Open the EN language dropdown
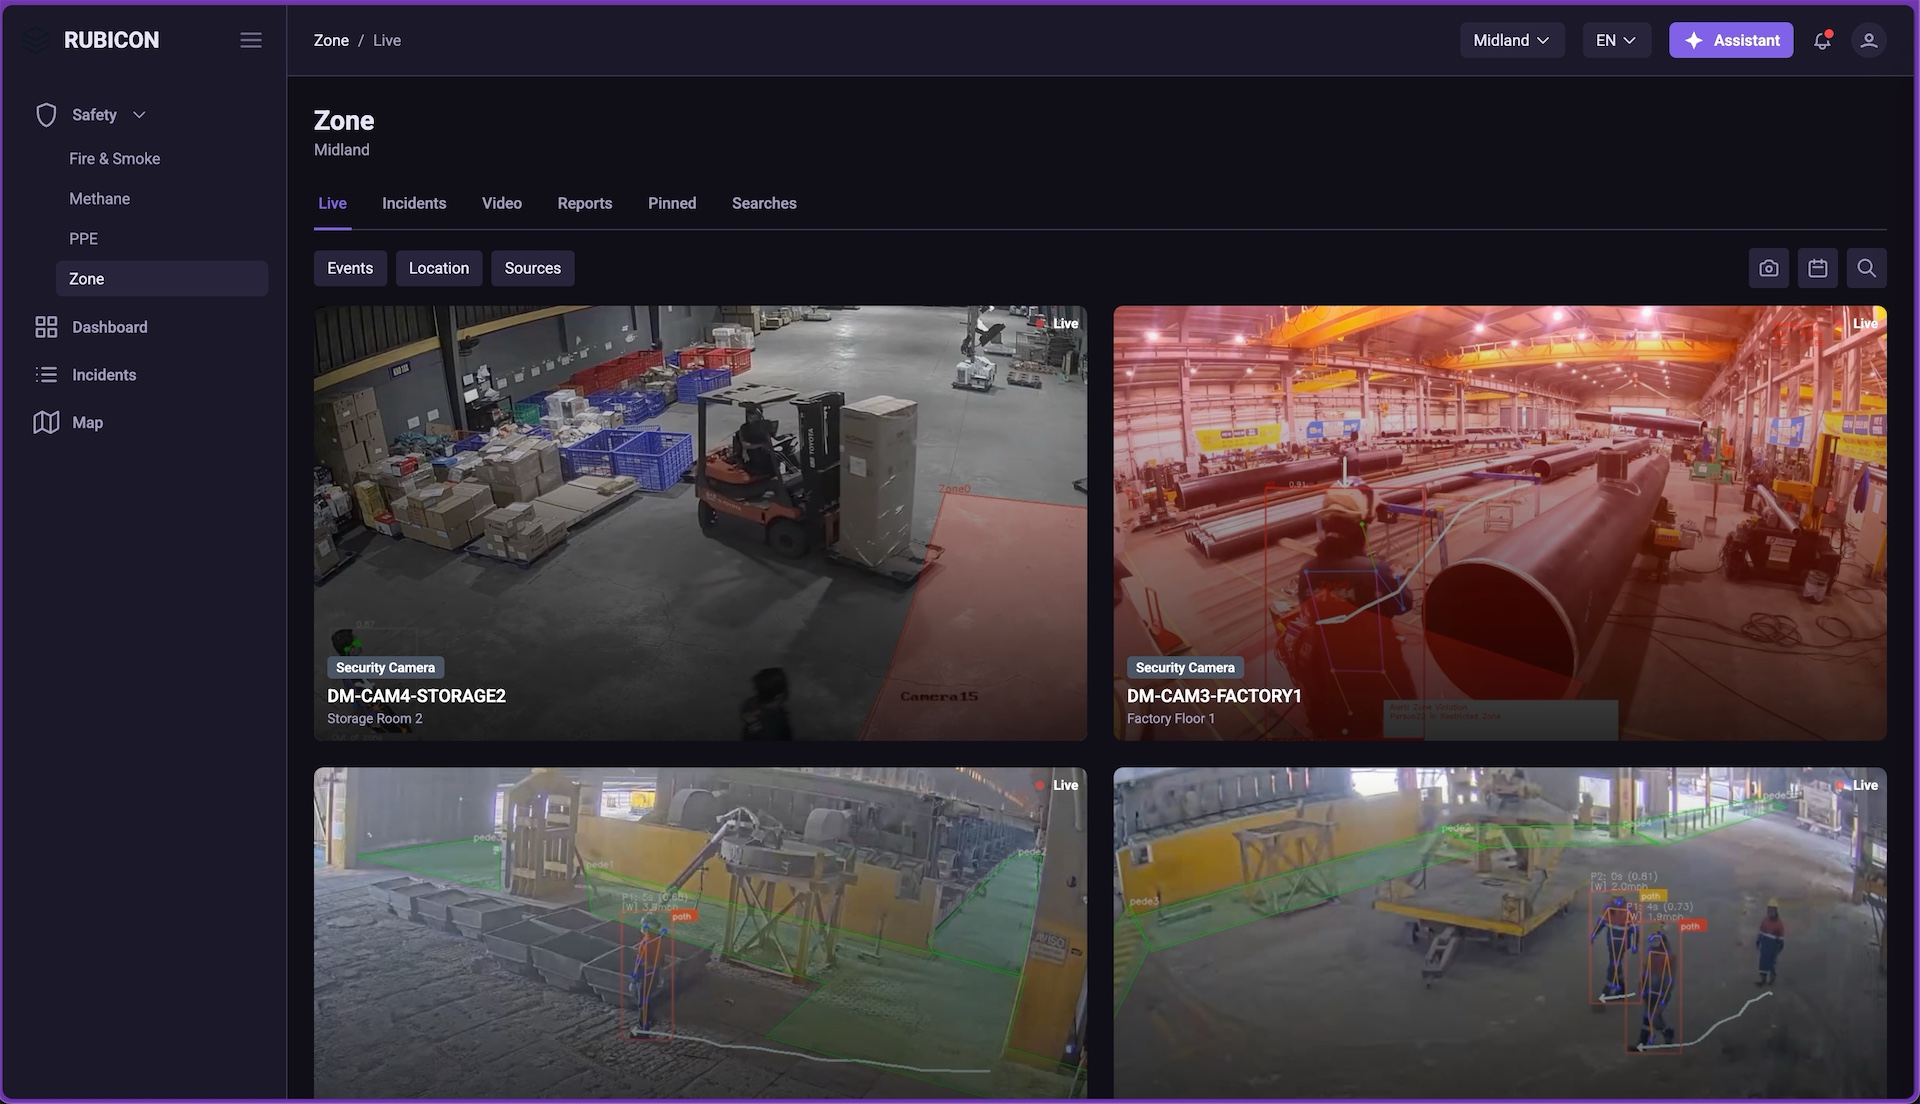 [1616, 40]
